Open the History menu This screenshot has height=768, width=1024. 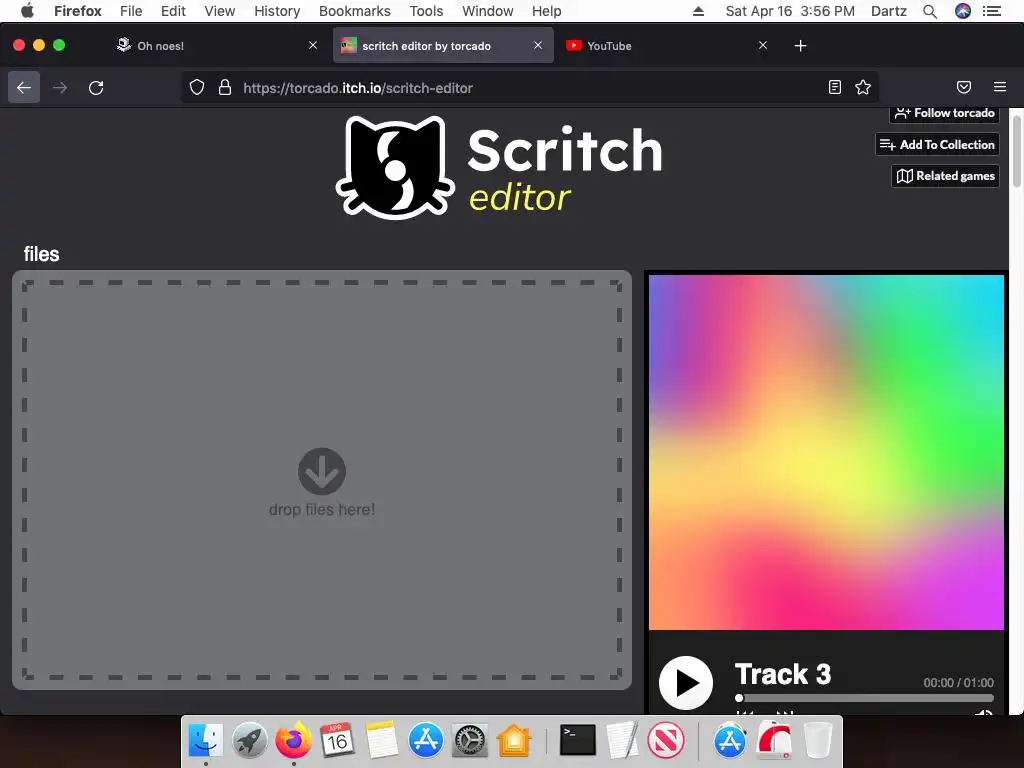(x=277, y=11)
